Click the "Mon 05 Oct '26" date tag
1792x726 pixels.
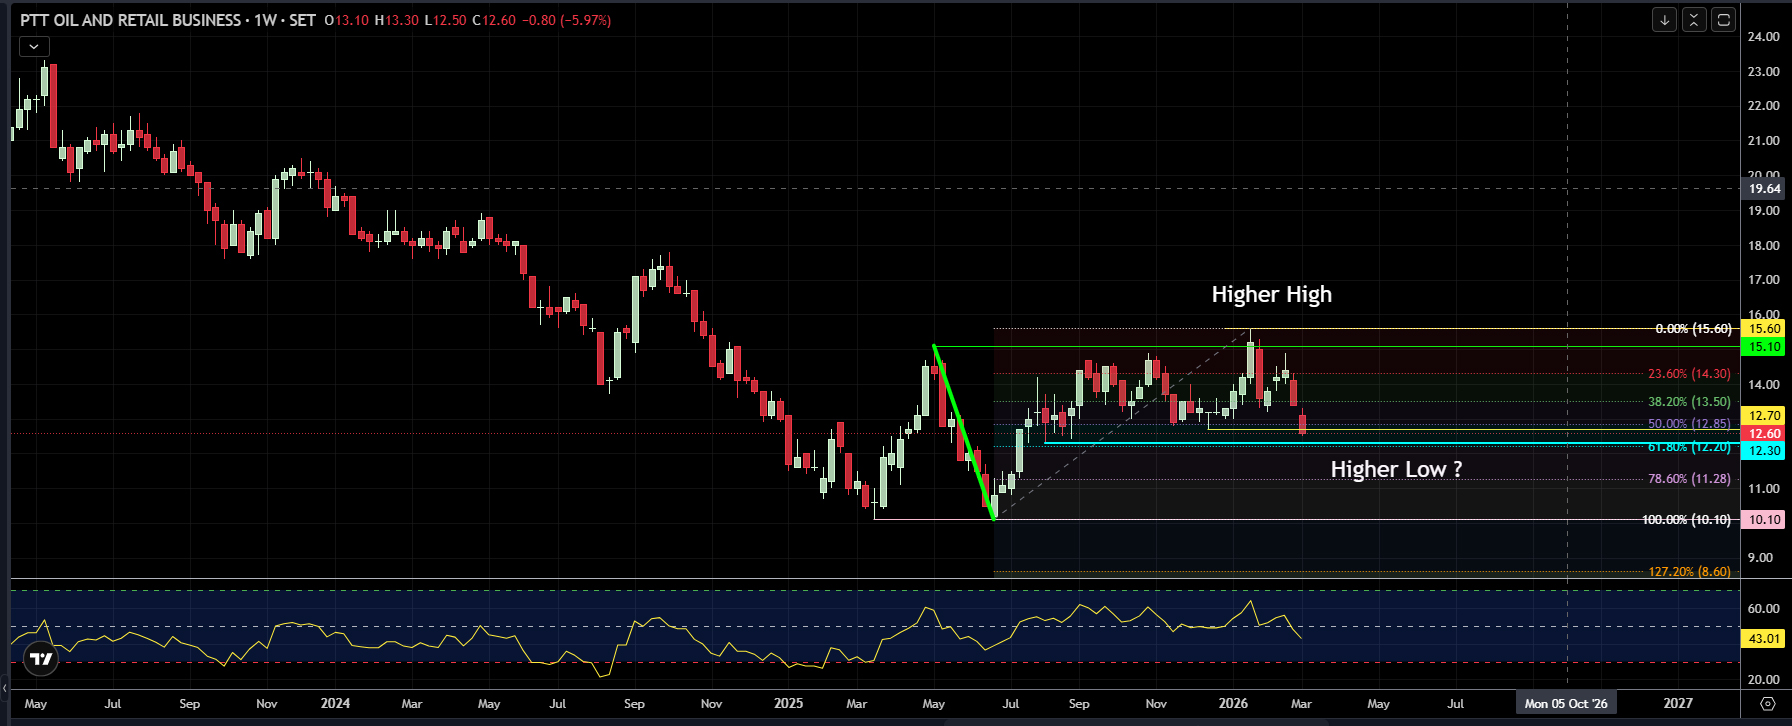tap(1566, 704)
